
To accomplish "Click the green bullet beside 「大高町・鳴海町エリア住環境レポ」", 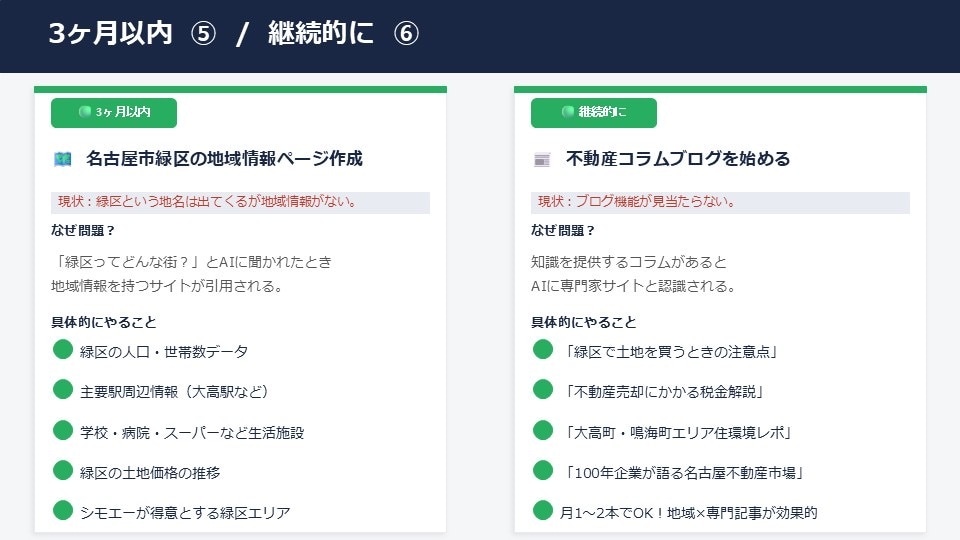I will click(x=543, y=430).
